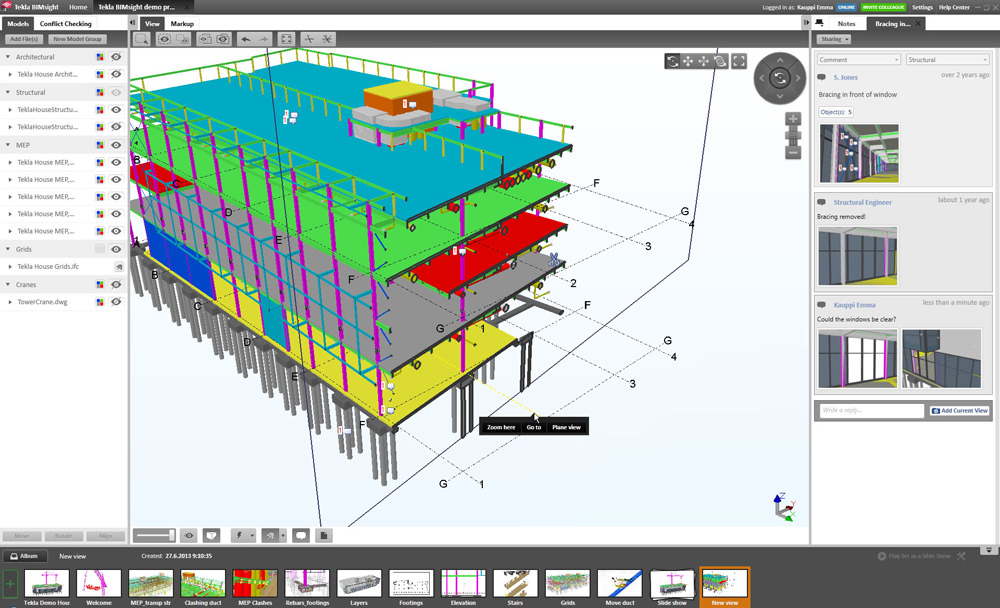The width and height of the screenshot is (1000, 608).
Task: Switch to the Markup tab
Action: point(182,24)
